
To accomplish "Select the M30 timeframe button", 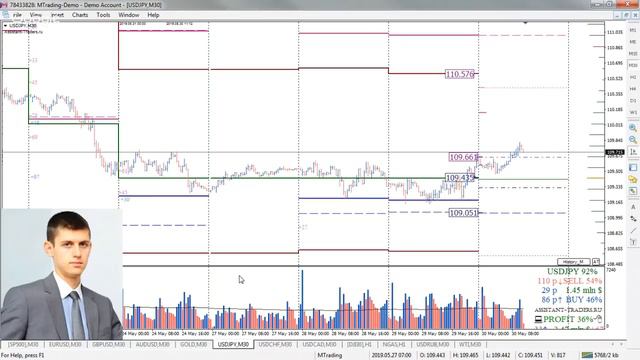I will point(633,65).
